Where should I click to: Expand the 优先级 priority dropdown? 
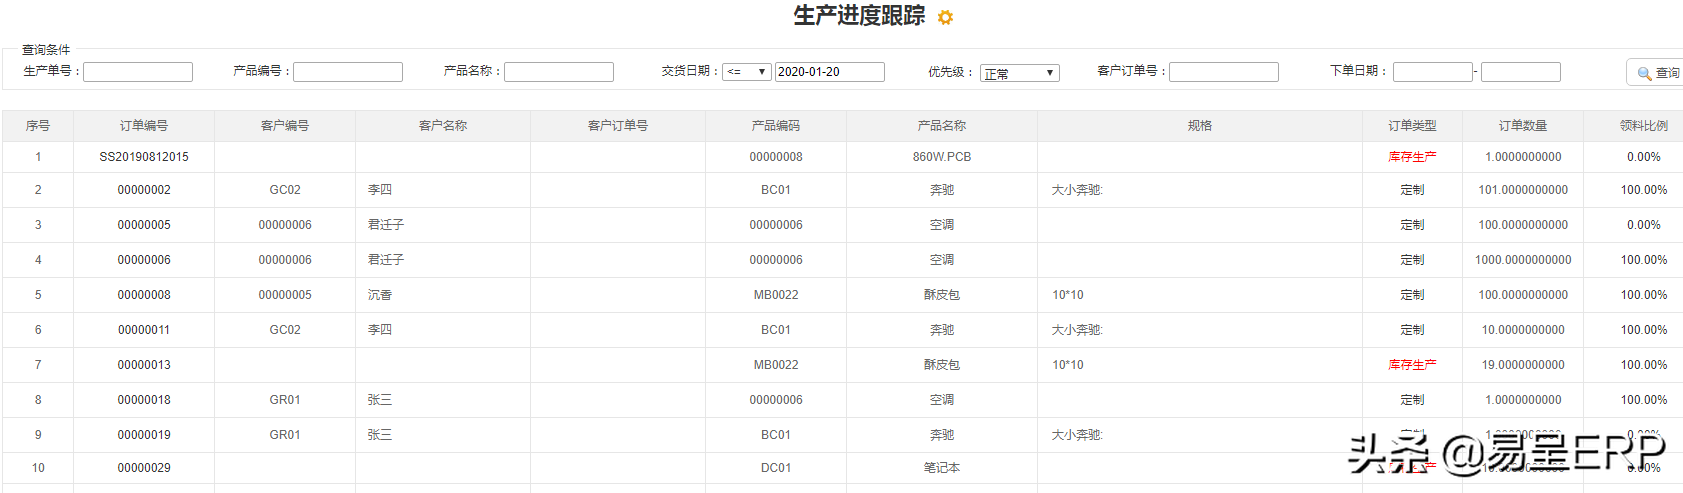pyautogui.click(x=1019, y=73)
